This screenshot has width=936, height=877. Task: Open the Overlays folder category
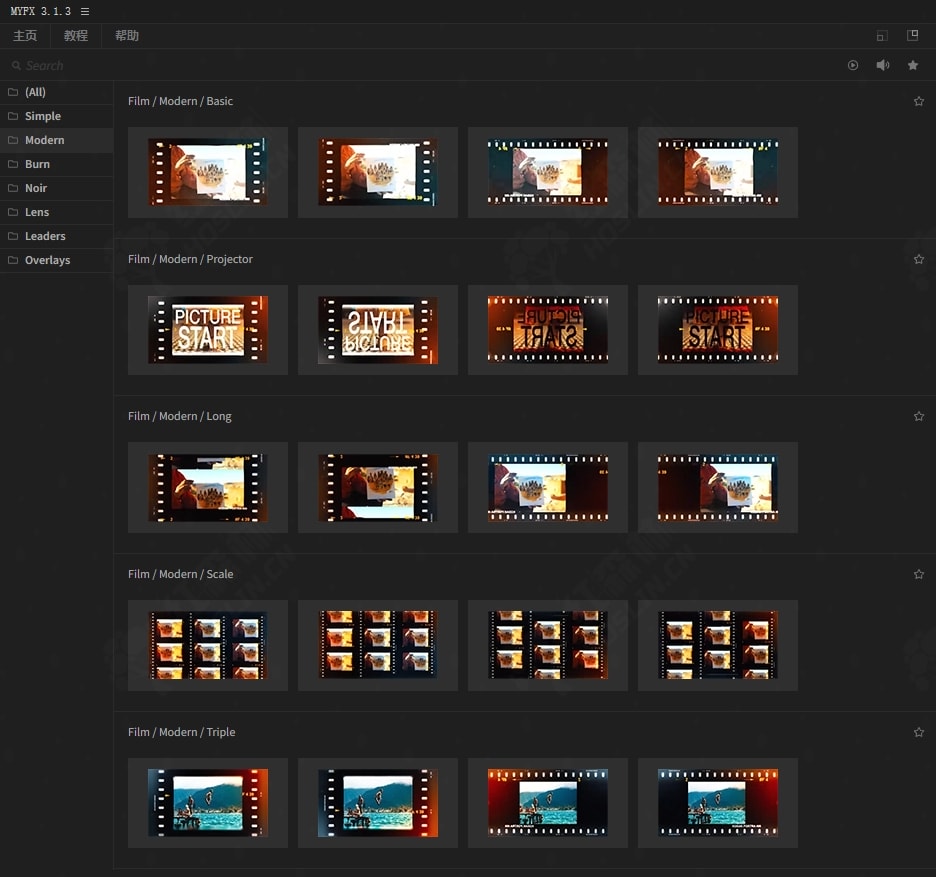(x=47, y=260)
